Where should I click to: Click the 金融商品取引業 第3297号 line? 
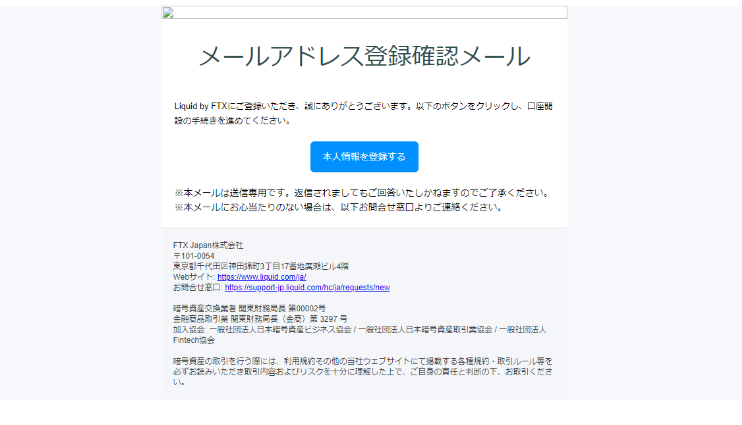click(x=260, y=319)
